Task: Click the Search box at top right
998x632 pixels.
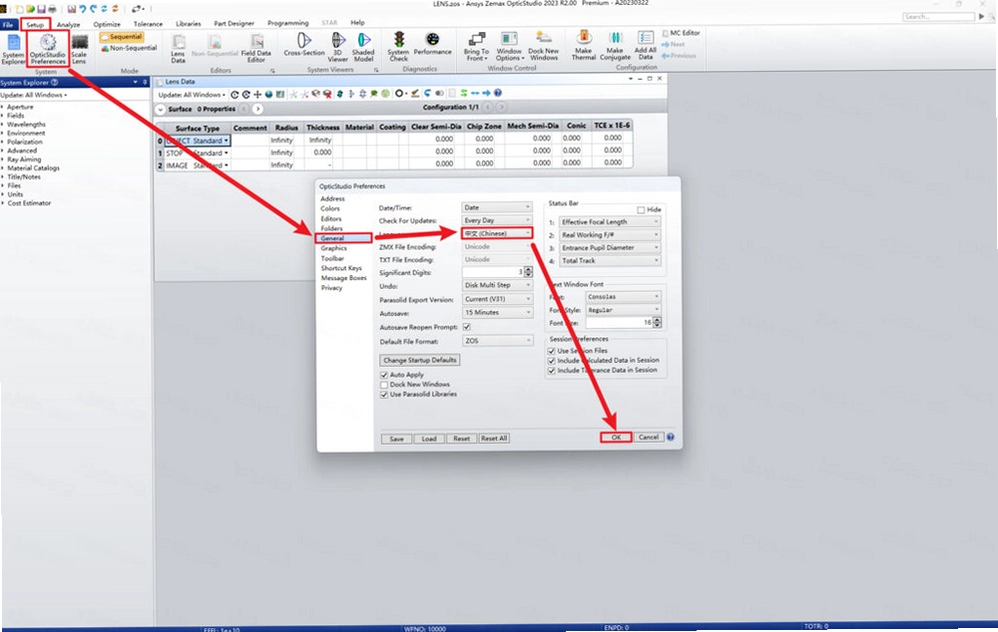Action: (x=938, y=17)
